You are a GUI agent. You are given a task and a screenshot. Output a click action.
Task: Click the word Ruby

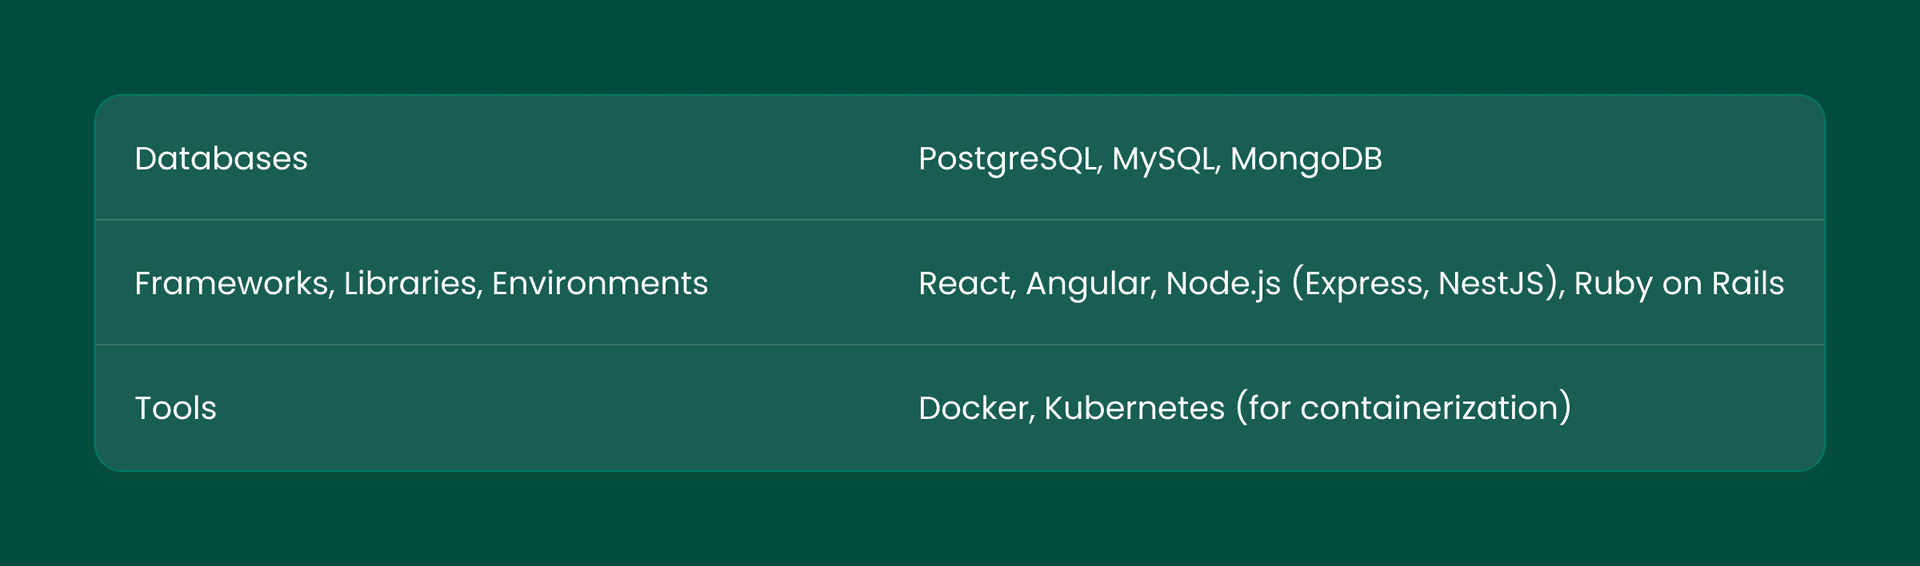tap(1612, 284)
